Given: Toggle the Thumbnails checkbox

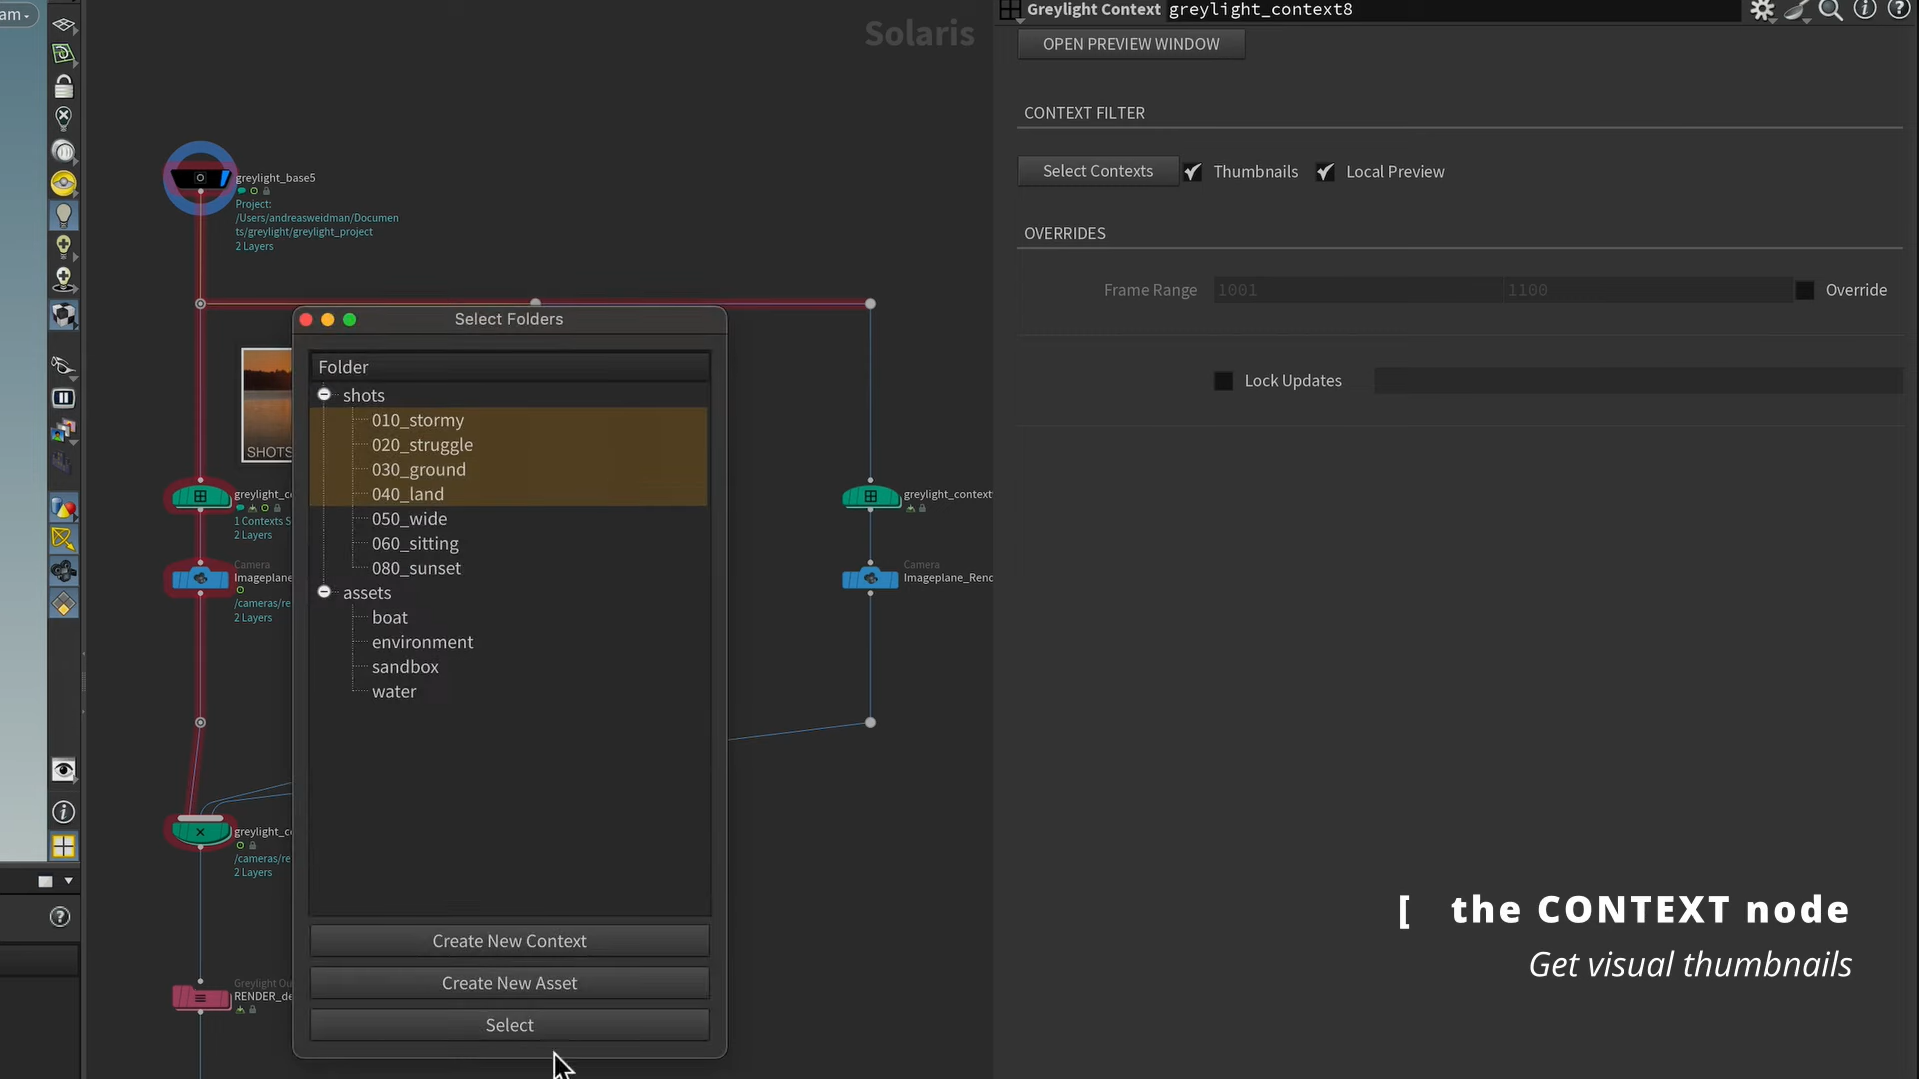Looking at the screenshot, I should click(1193, 172).
